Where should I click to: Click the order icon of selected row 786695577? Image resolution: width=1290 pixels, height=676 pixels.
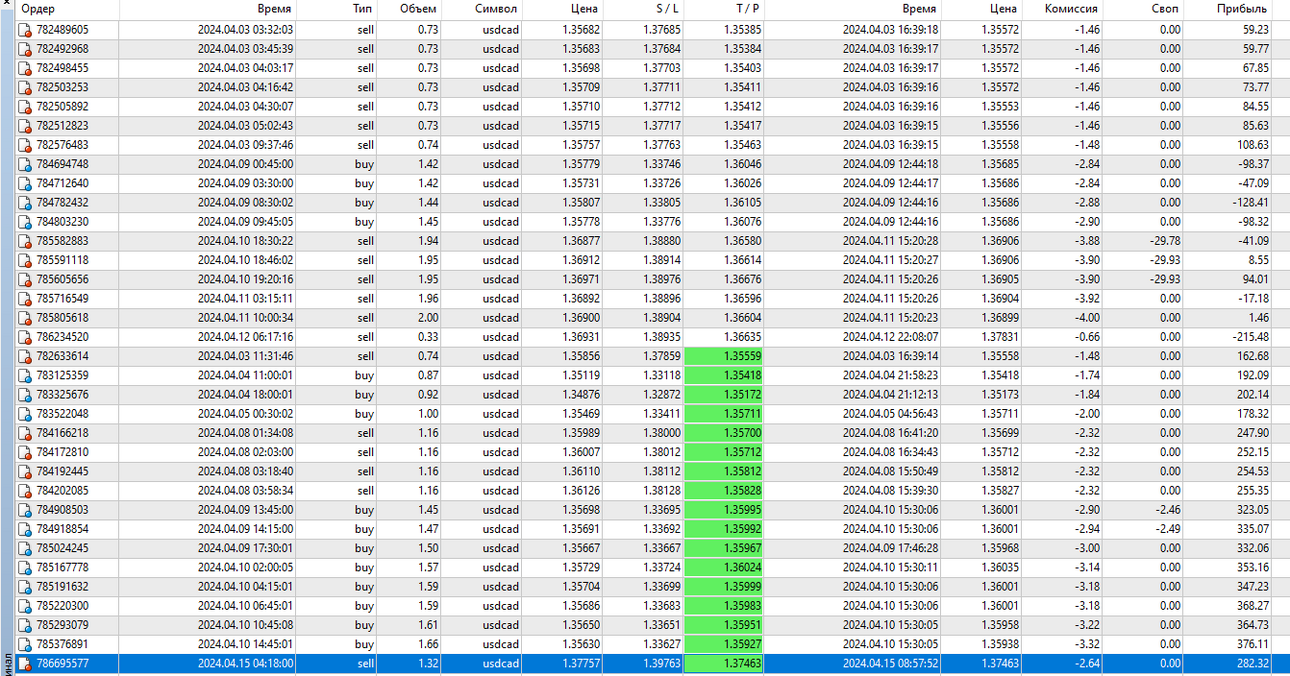click(25, 664)
